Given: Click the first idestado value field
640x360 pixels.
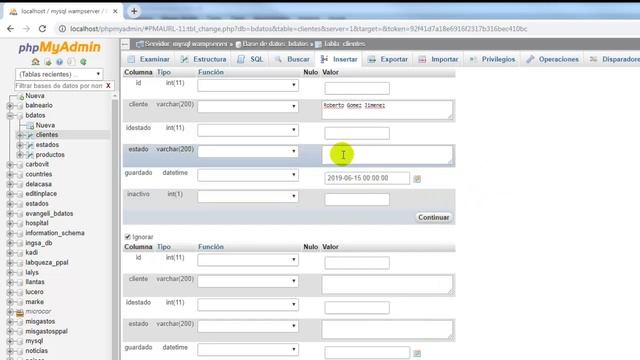Looking at the screenshot, I should click(357, 133).
